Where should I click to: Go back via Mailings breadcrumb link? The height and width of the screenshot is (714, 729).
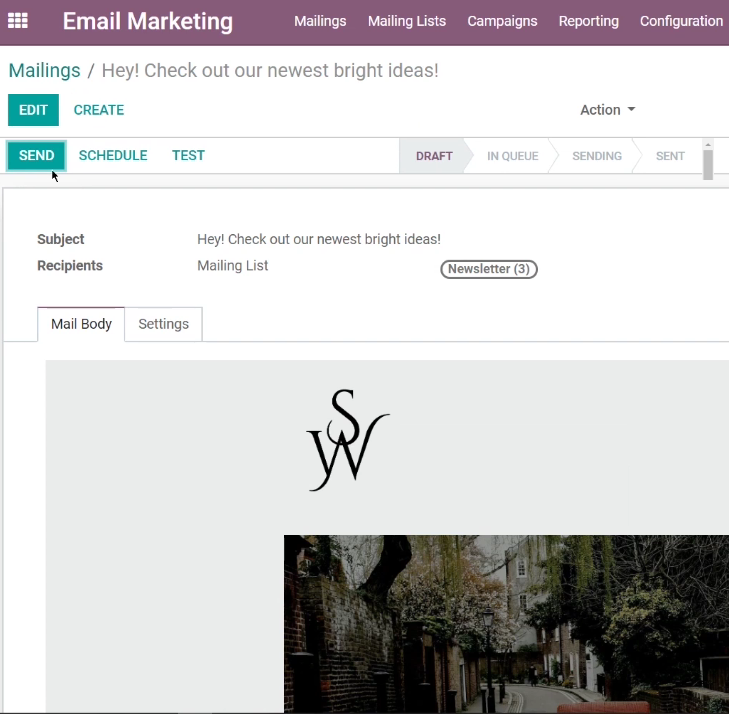point(45,71)
